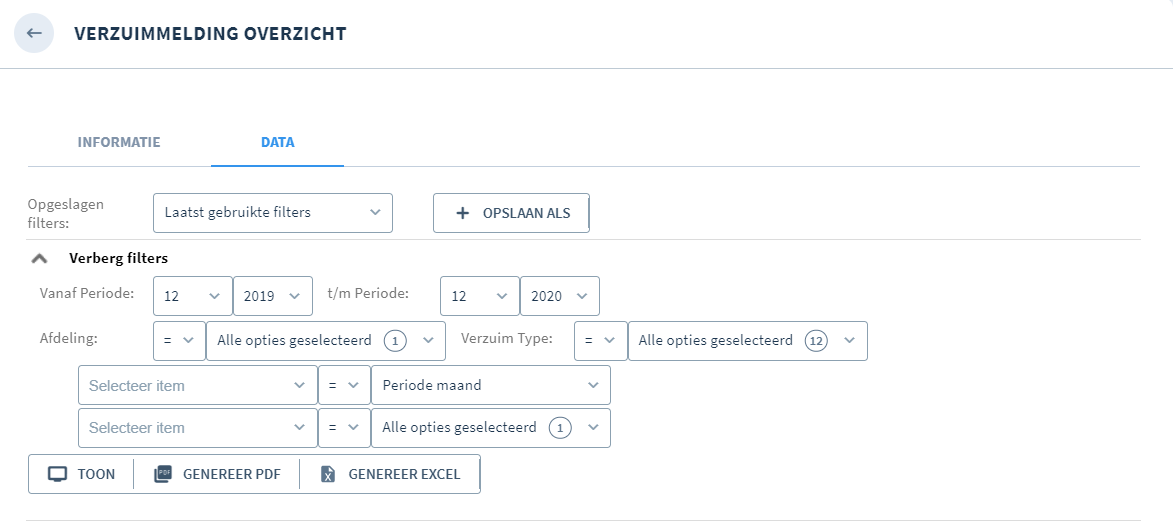1173x521 pixels.
Task: Click the monitor icon beside Toon
Action: coord(58,475)
